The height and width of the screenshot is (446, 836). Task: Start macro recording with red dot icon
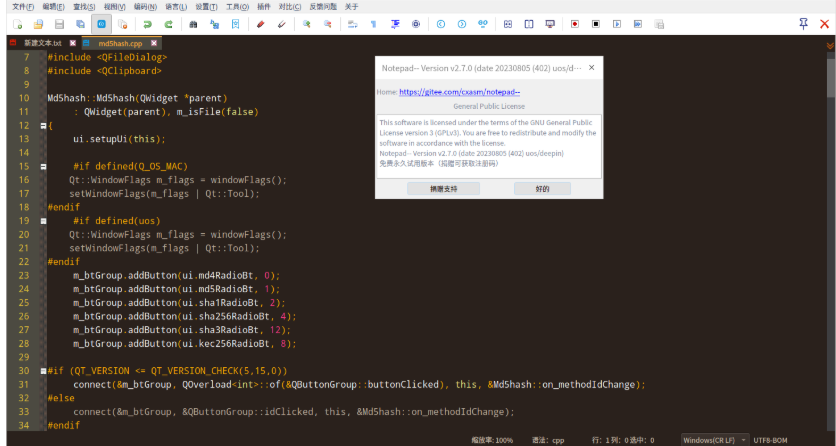click(575, 24)
